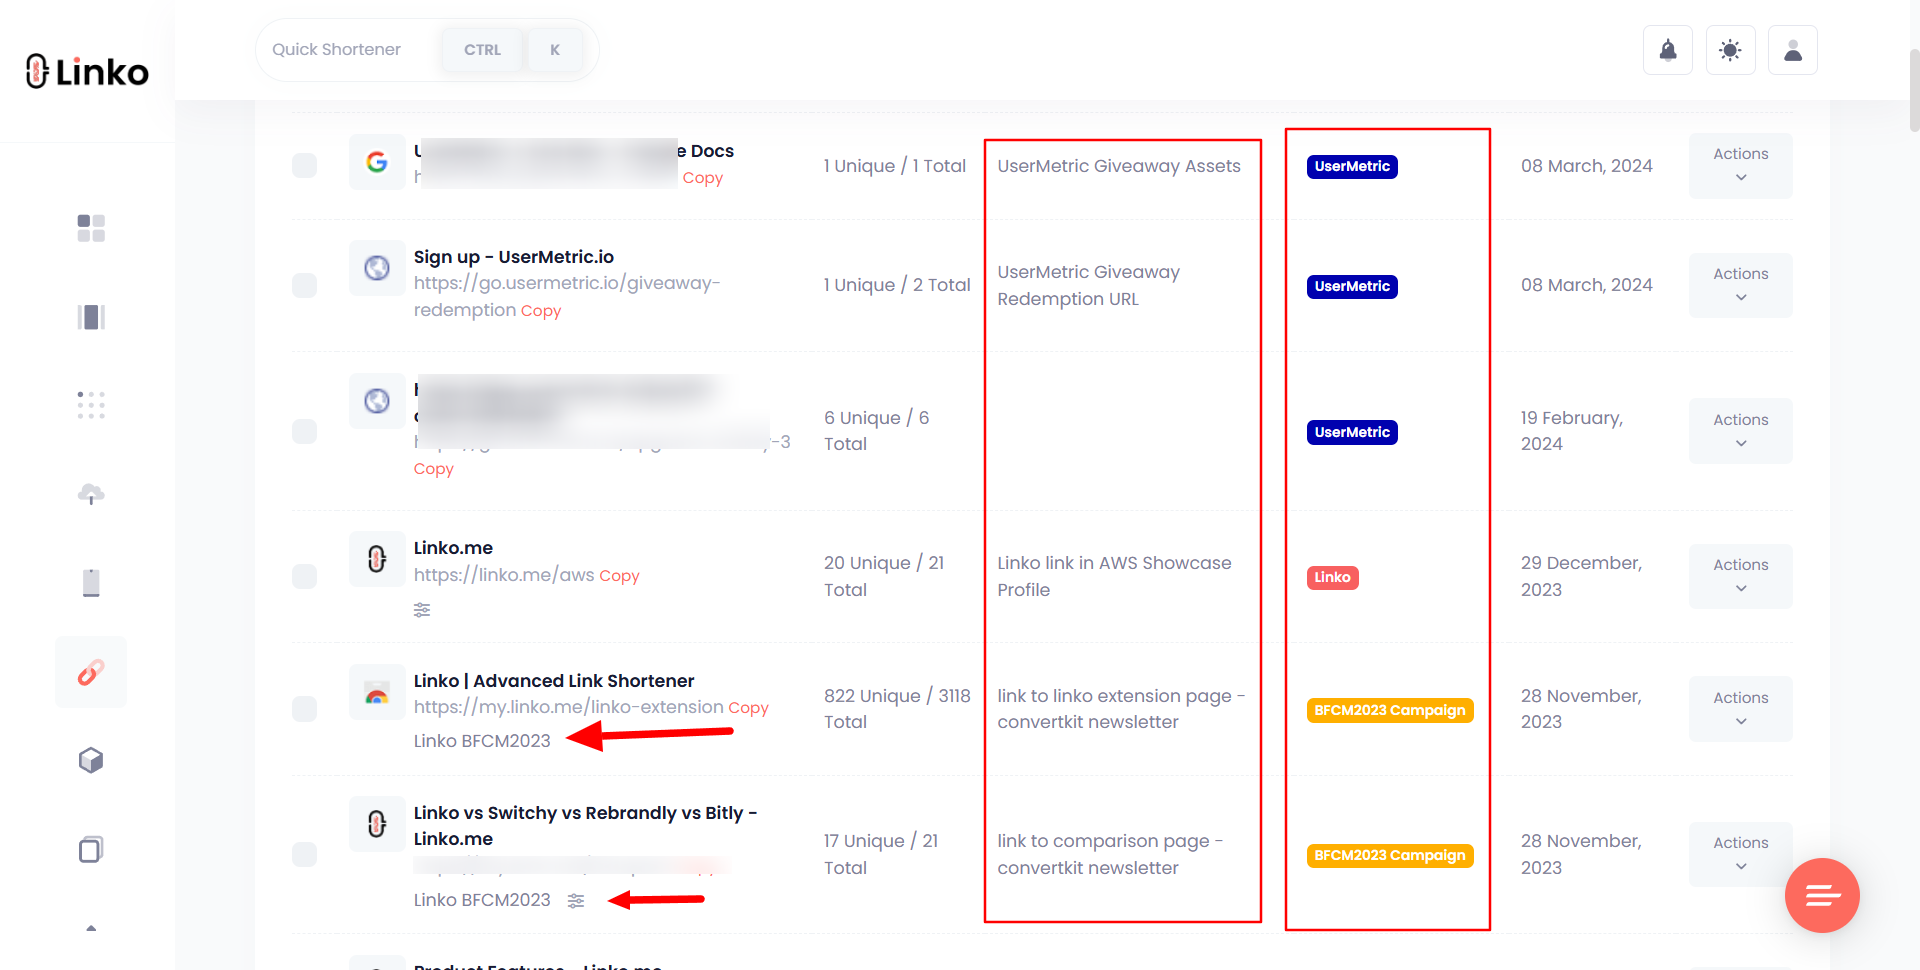The height and width of the screenshot is (970, 1920).
Task: Open the notifications bell
Action: point(1668,50)
